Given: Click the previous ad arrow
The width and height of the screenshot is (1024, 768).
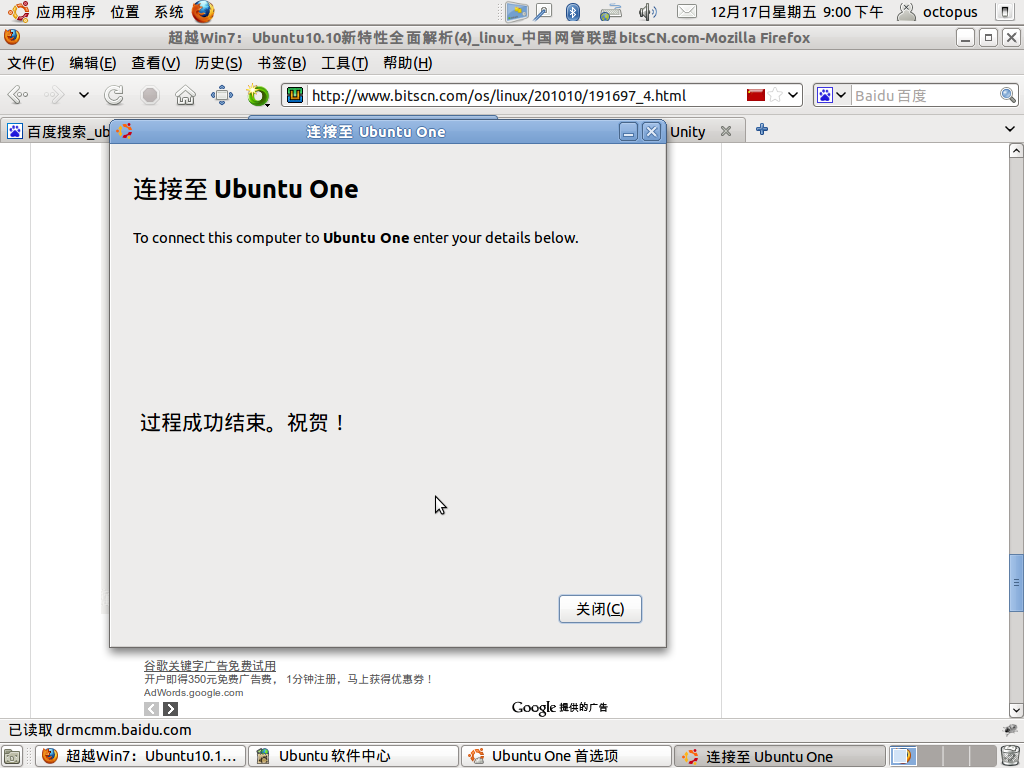Looking at the screenshot, I should 152,709.
